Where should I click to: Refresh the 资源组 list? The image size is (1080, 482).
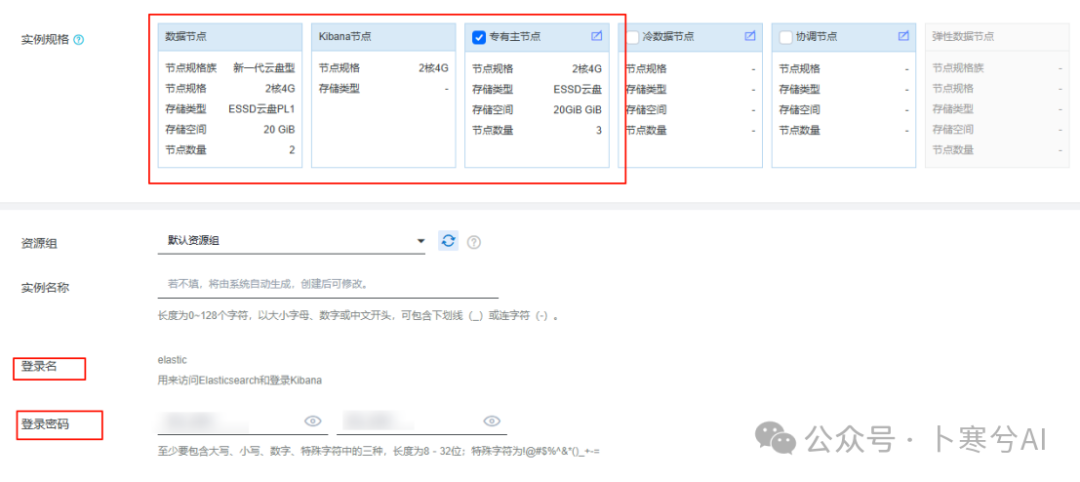449,241
